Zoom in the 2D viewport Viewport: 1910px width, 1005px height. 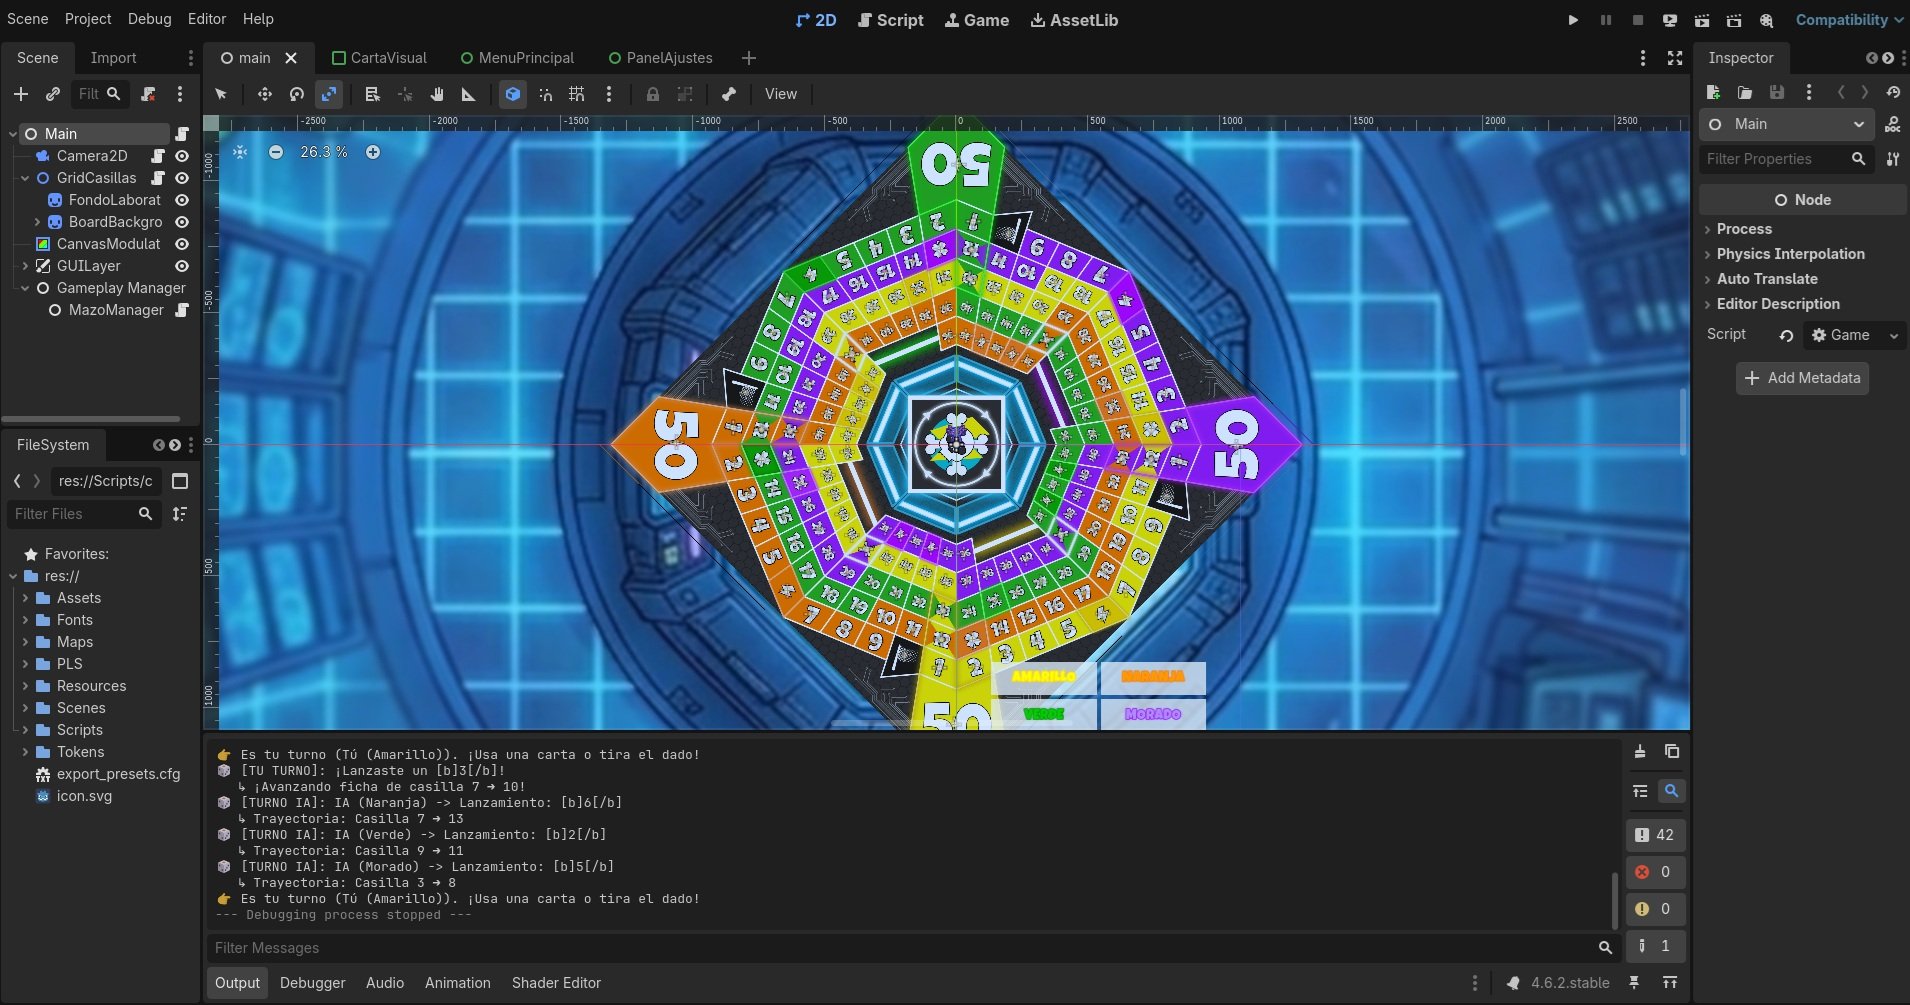373,152
